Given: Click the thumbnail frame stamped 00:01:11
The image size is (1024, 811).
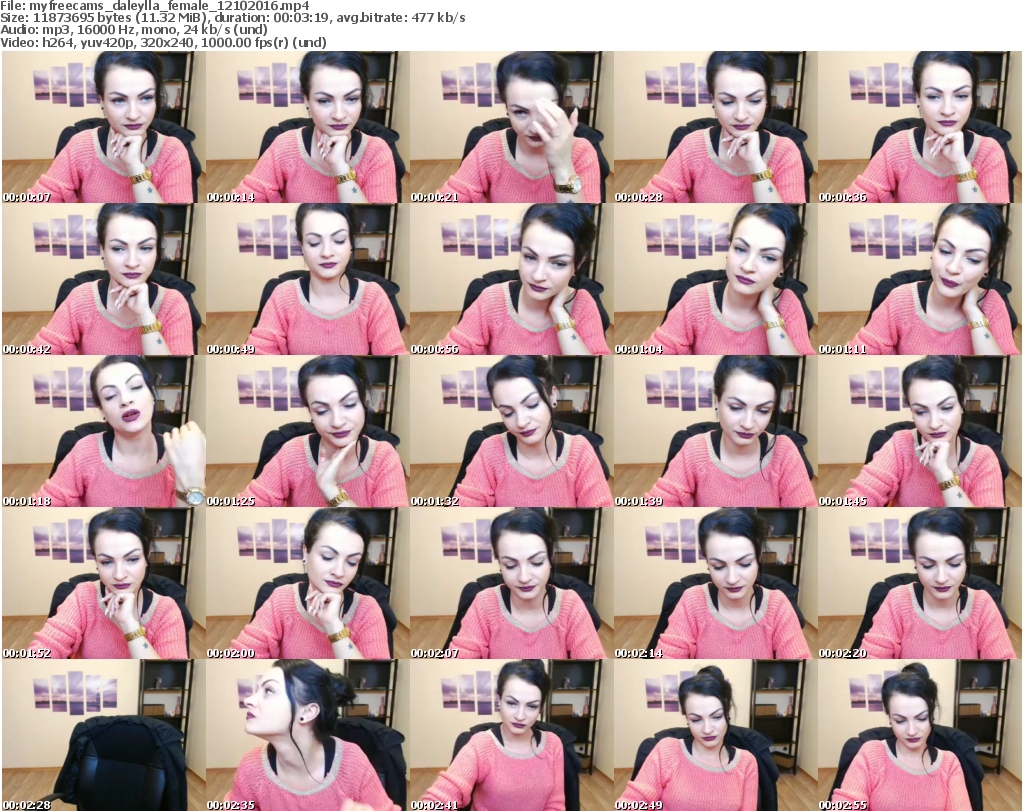Looking at the screenshot, I should 920,279.
